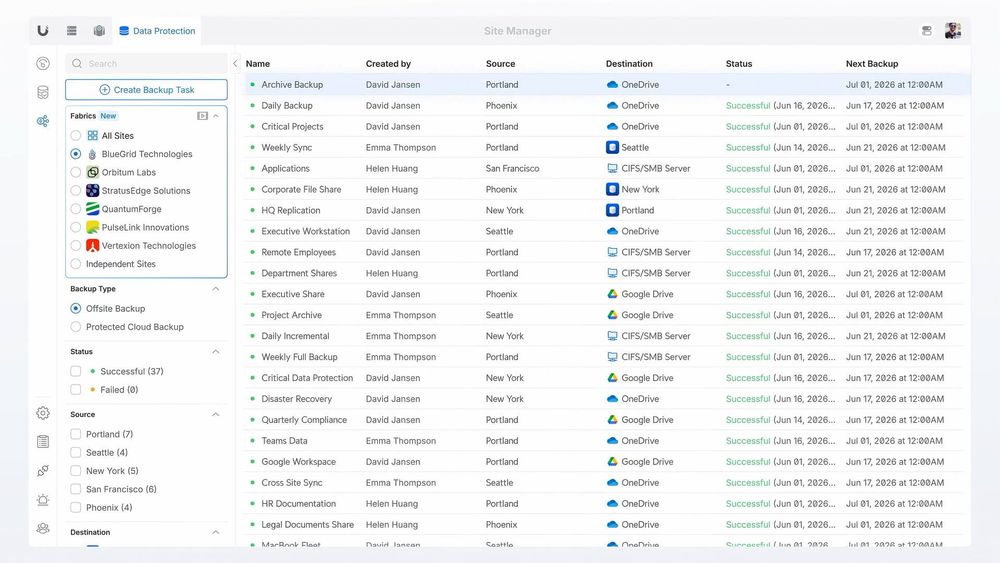Select Vertexion Technologies radio button

point(76,245)
